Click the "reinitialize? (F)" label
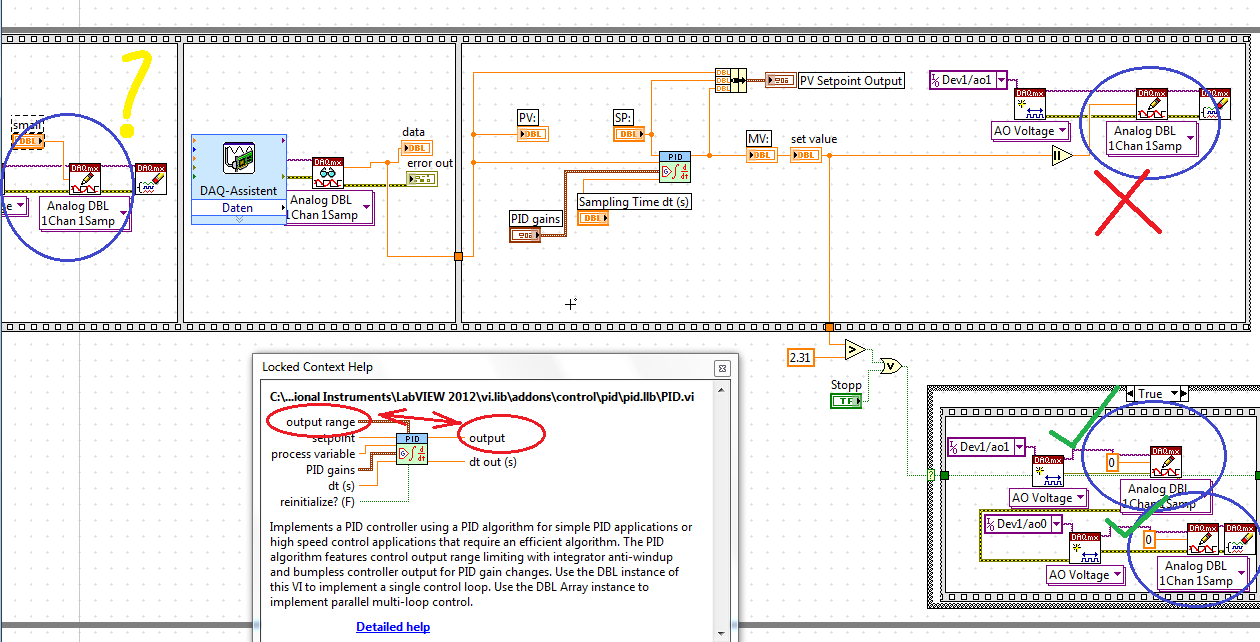The image size is (1260, 642). point(317,502)
